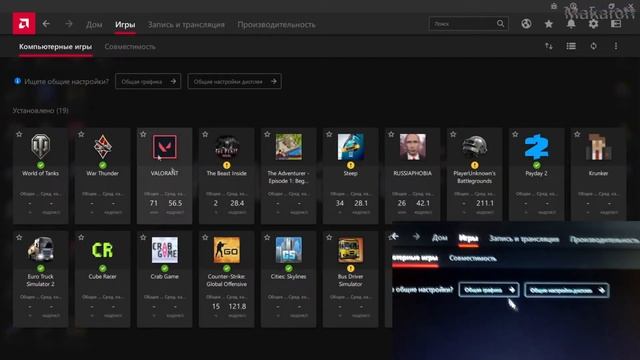Favorite Cities: Skylines with star

pos(267,238)
